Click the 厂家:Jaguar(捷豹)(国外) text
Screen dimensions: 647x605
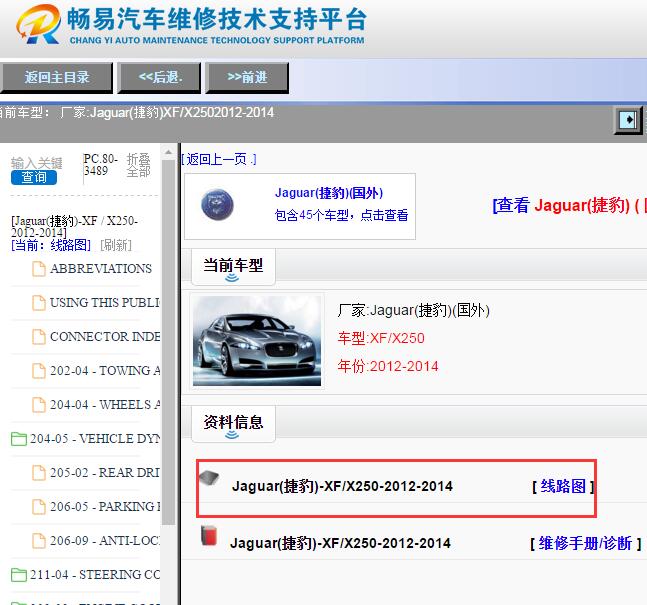pyautogui.click(x=413, y=310)
